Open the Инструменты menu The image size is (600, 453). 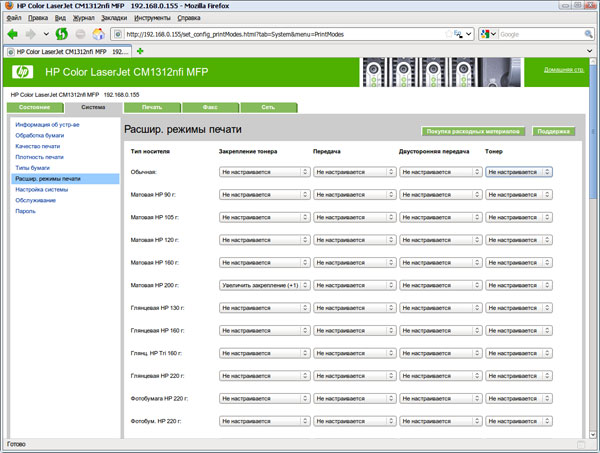pos(152,18)
